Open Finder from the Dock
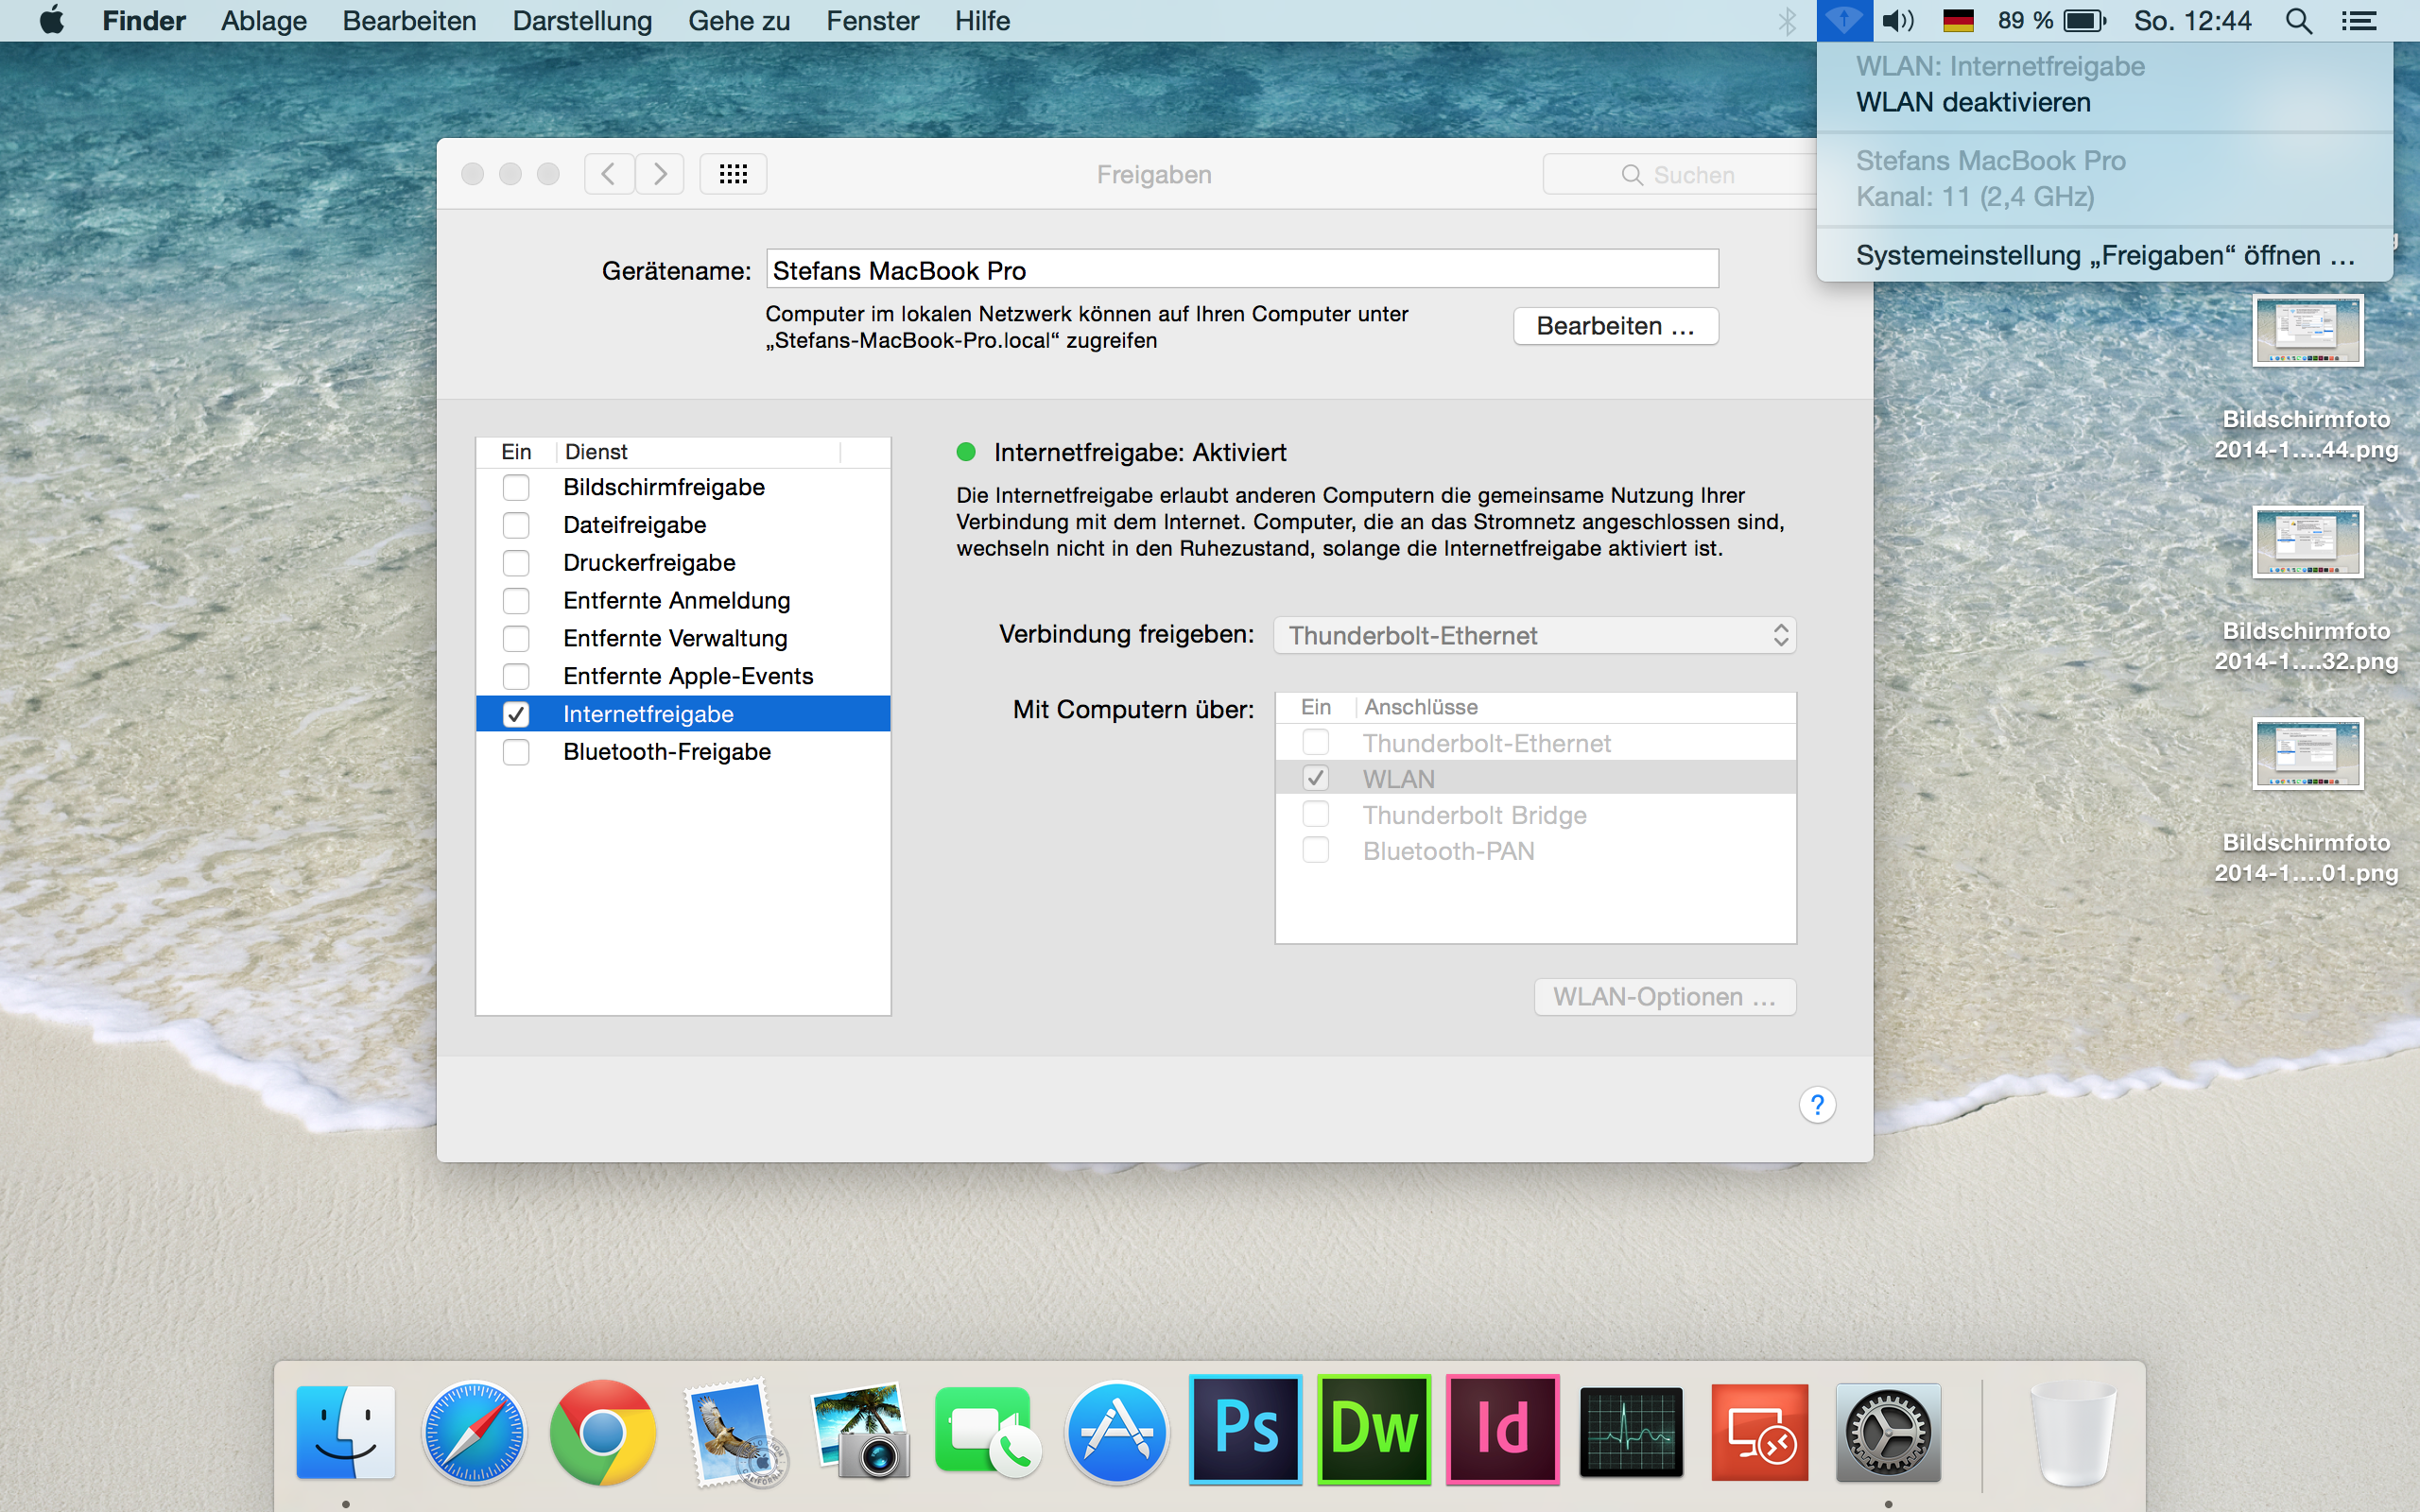Screen dimensions: 2420x1512 tap(346, 1431)
